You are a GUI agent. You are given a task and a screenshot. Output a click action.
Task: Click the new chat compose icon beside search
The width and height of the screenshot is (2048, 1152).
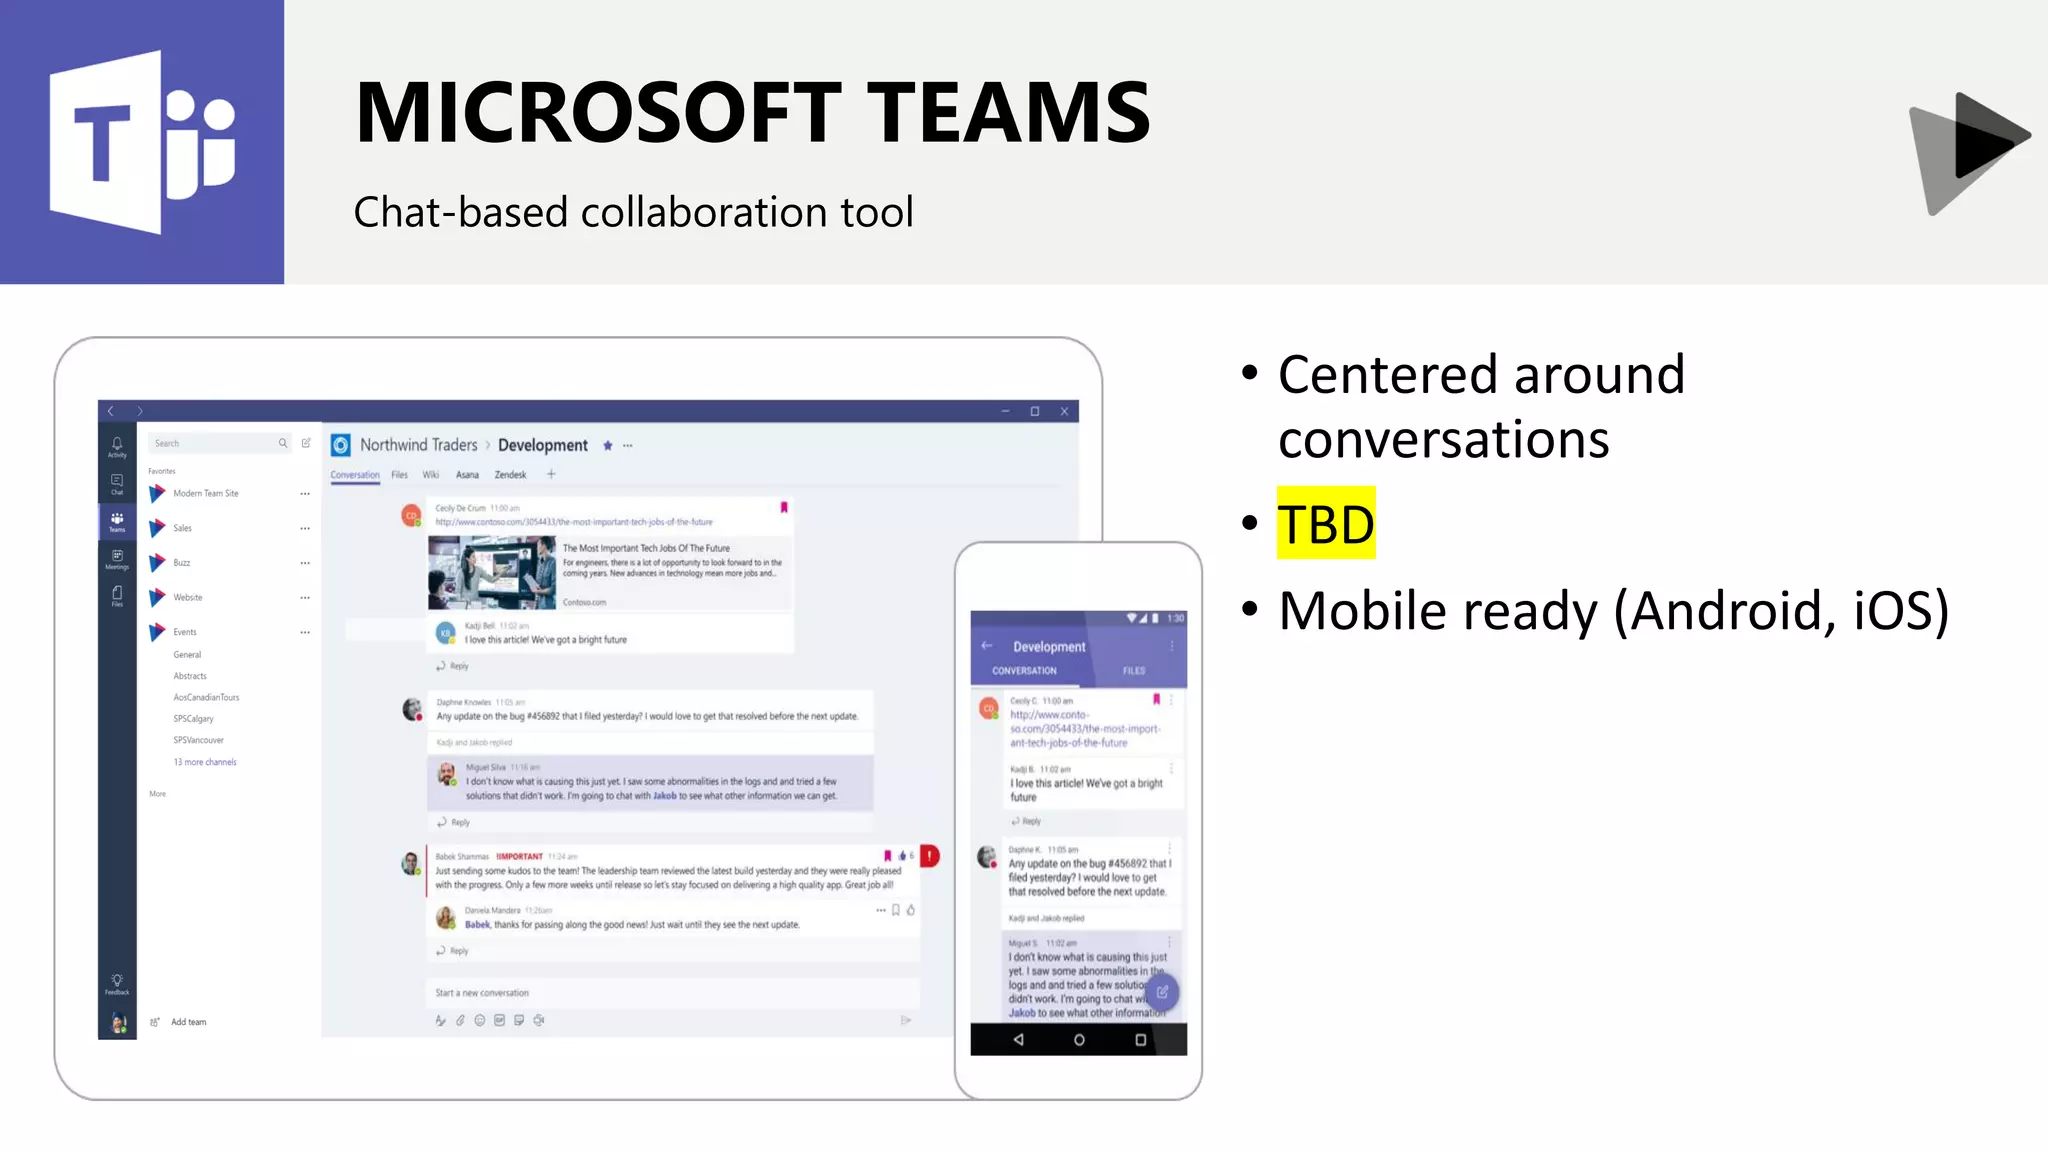coord(306,443)
